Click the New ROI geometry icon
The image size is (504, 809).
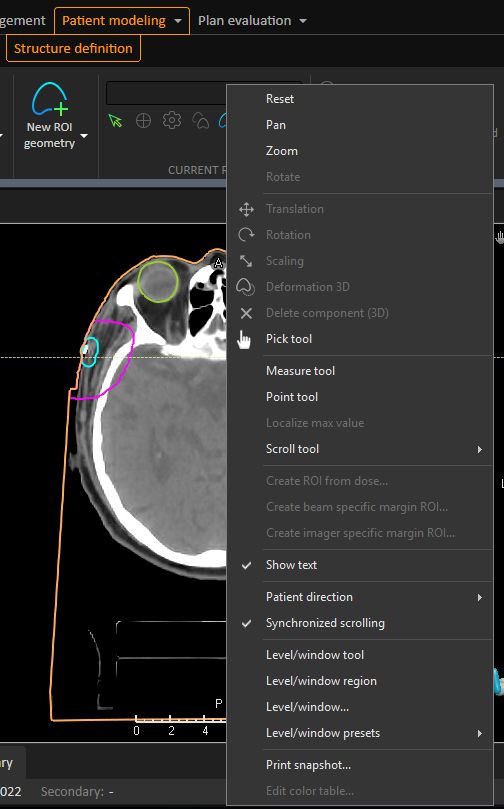click(x=50, y=99)
